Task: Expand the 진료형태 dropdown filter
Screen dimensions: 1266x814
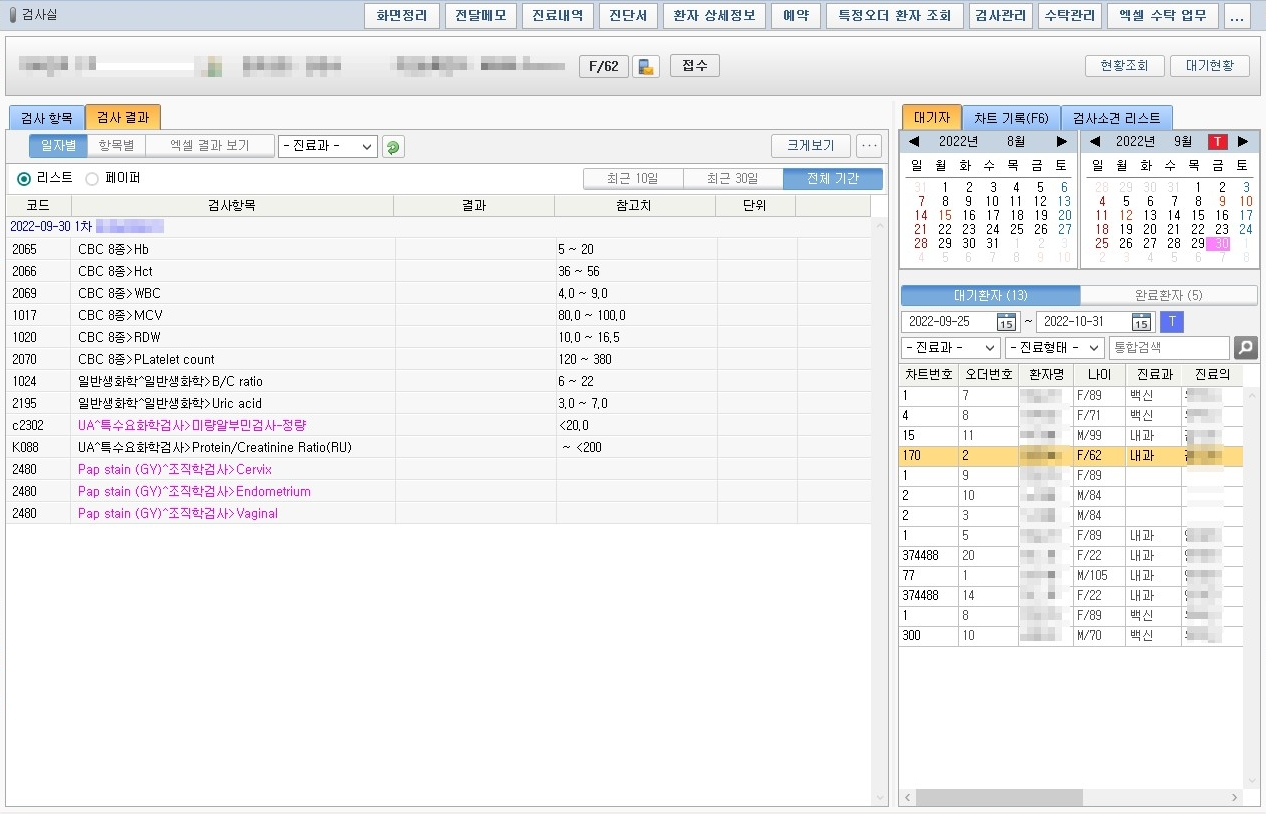Action: (1054, 348)
